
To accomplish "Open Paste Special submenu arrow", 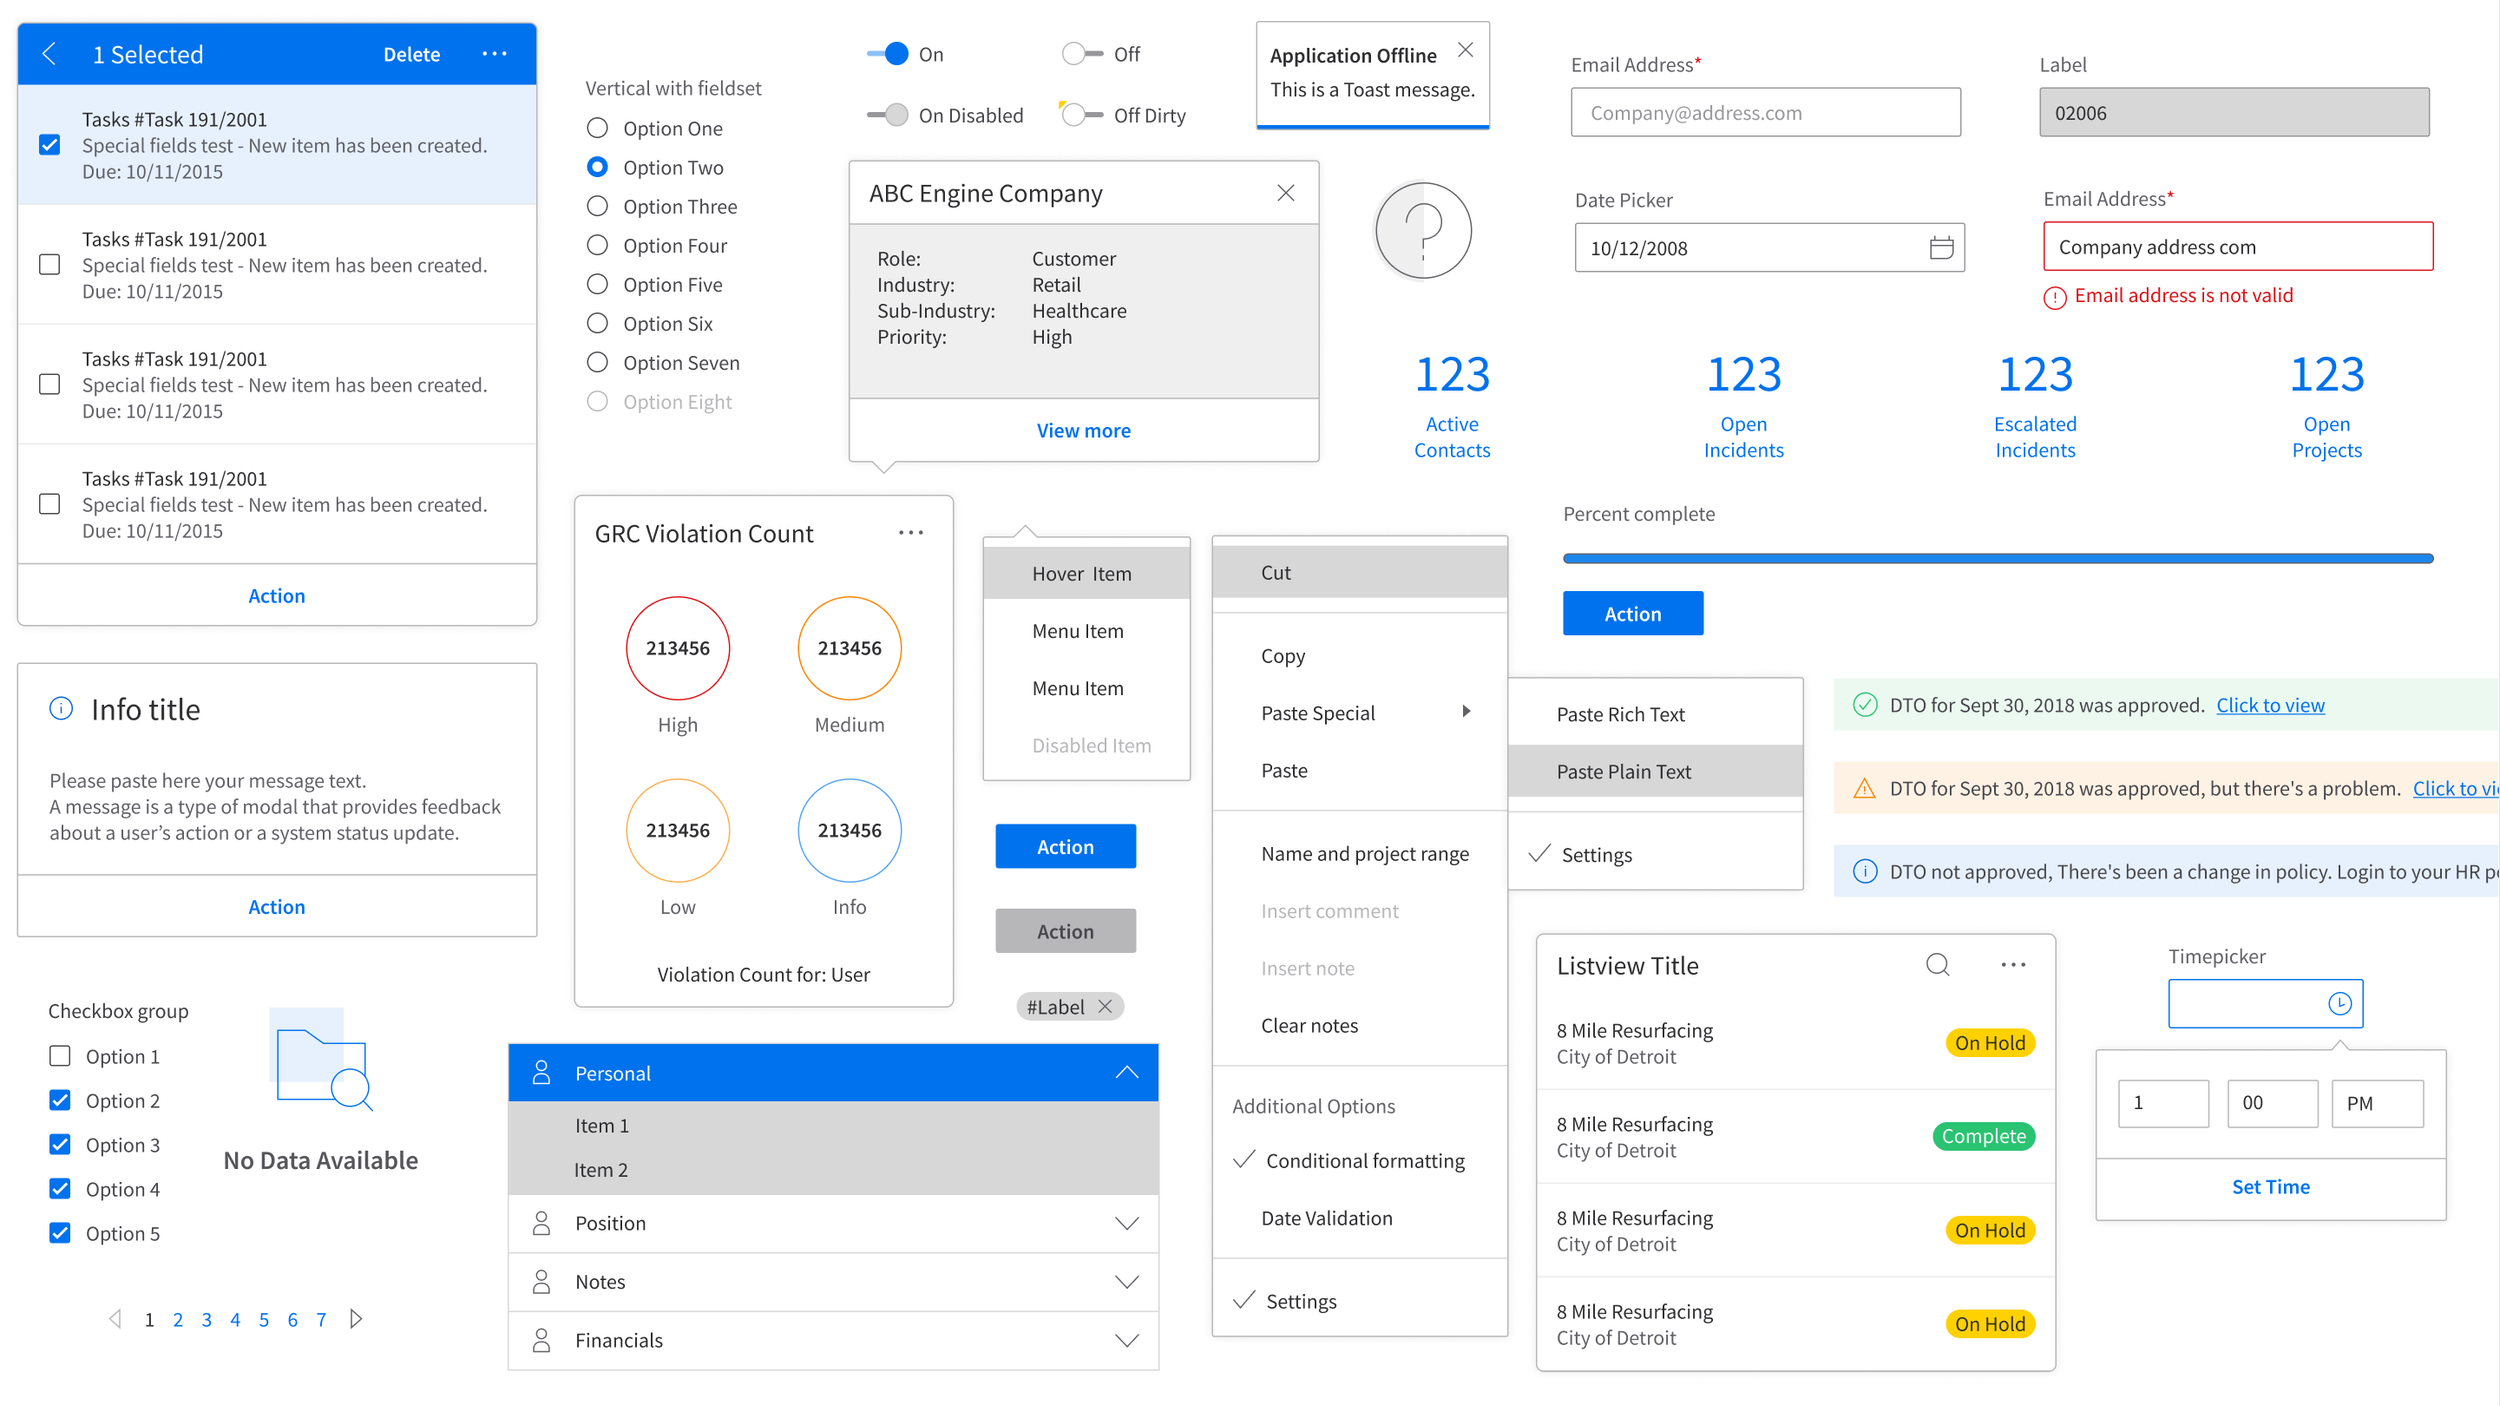I will tap(1466, 712).
